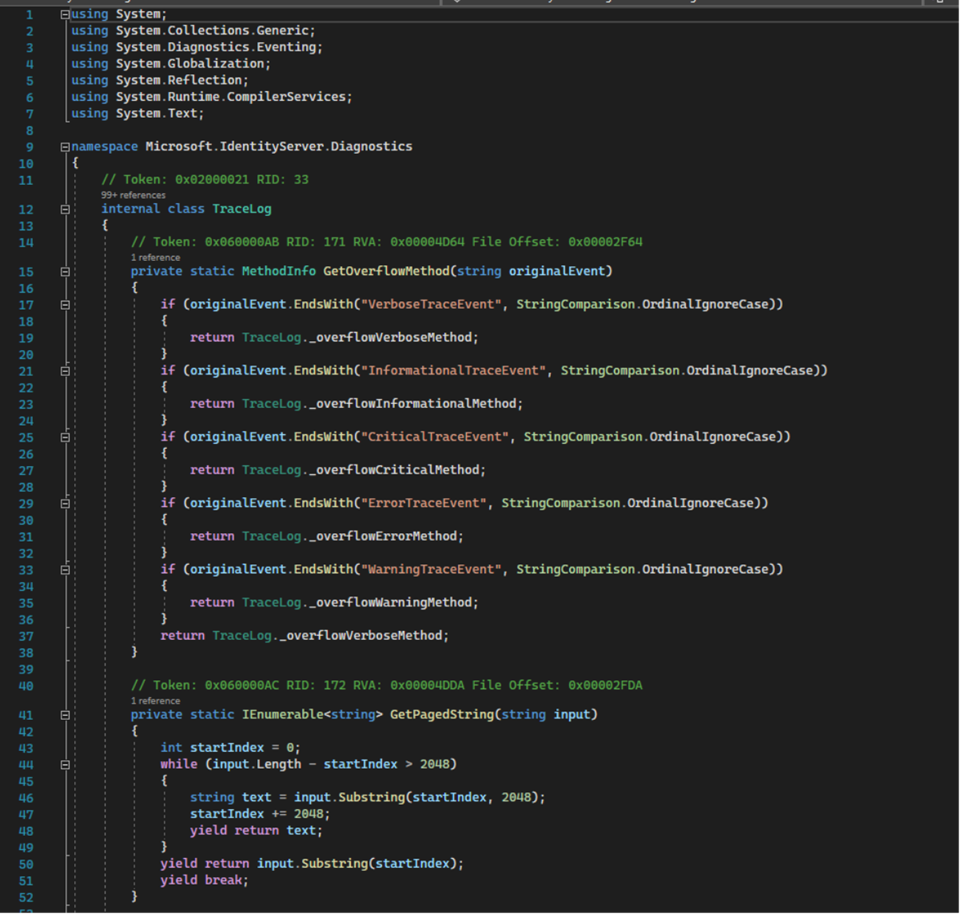960x914 pixels.
Task: Collapse the using directives block
Action: coord(64,13)
